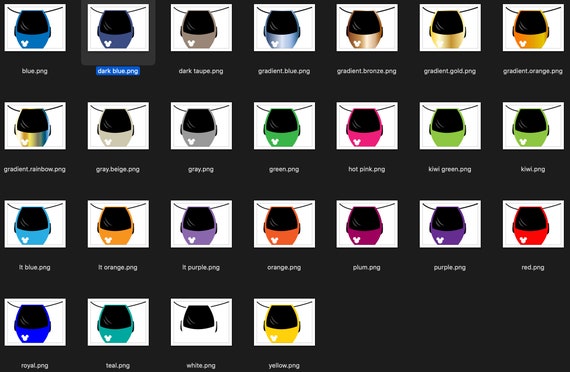Select the gradient.orange.png file icon
Screen dimensions: 570x372
point(533,28)
